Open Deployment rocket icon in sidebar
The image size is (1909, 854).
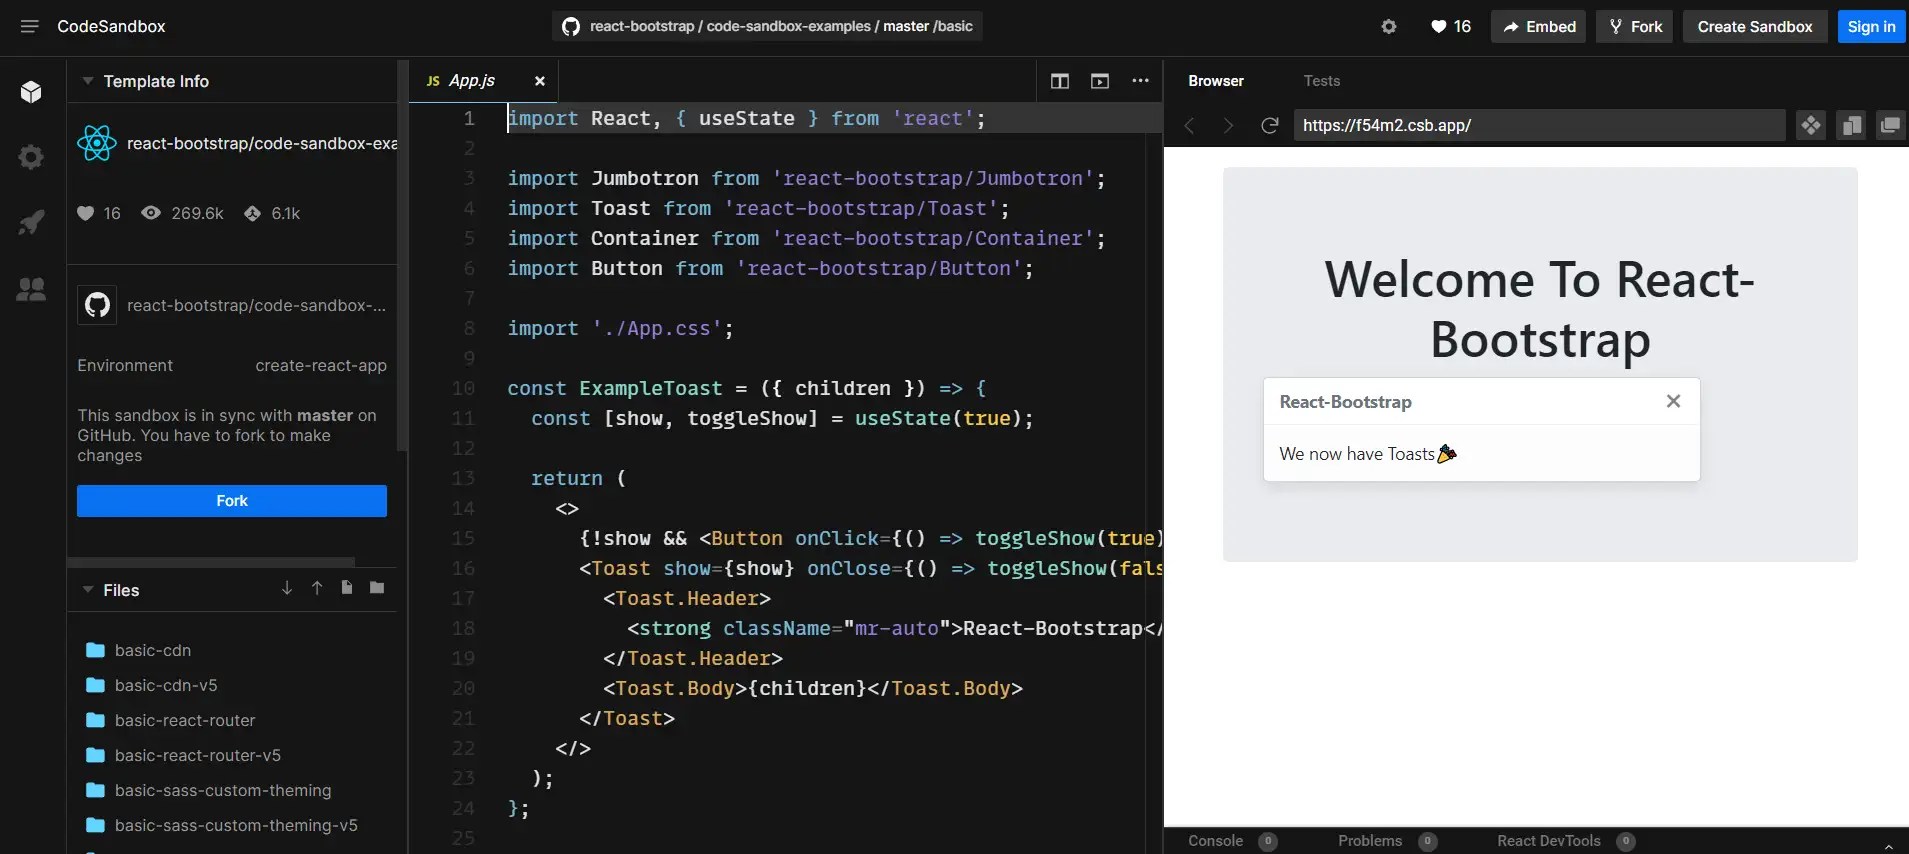31,222
